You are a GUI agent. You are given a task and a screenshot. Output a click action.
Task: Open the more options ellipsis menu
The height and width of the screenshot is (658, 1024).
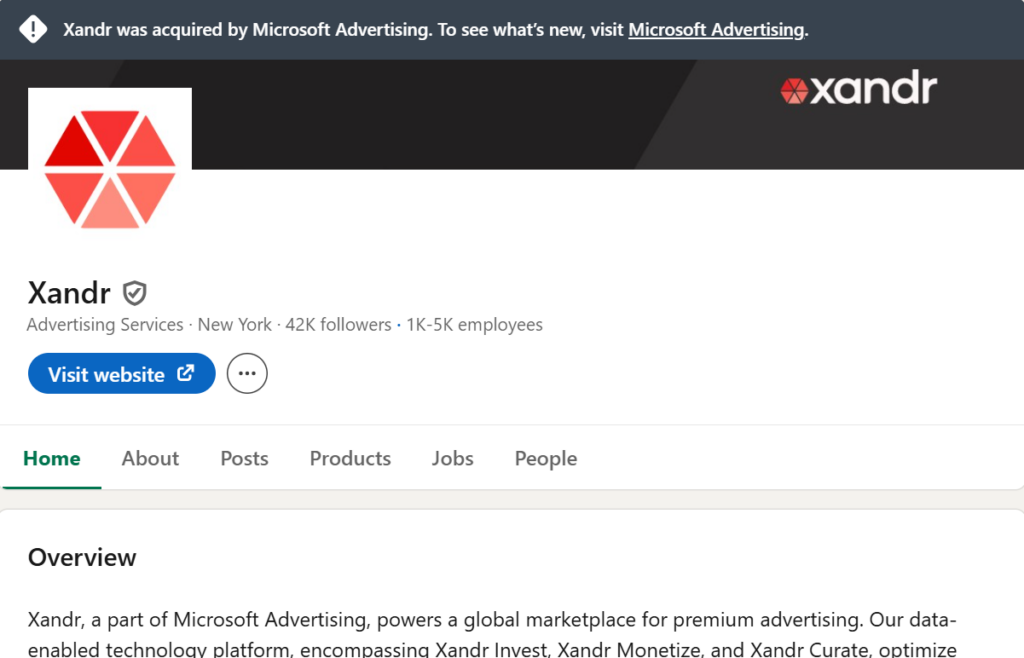tap(247, 374)
